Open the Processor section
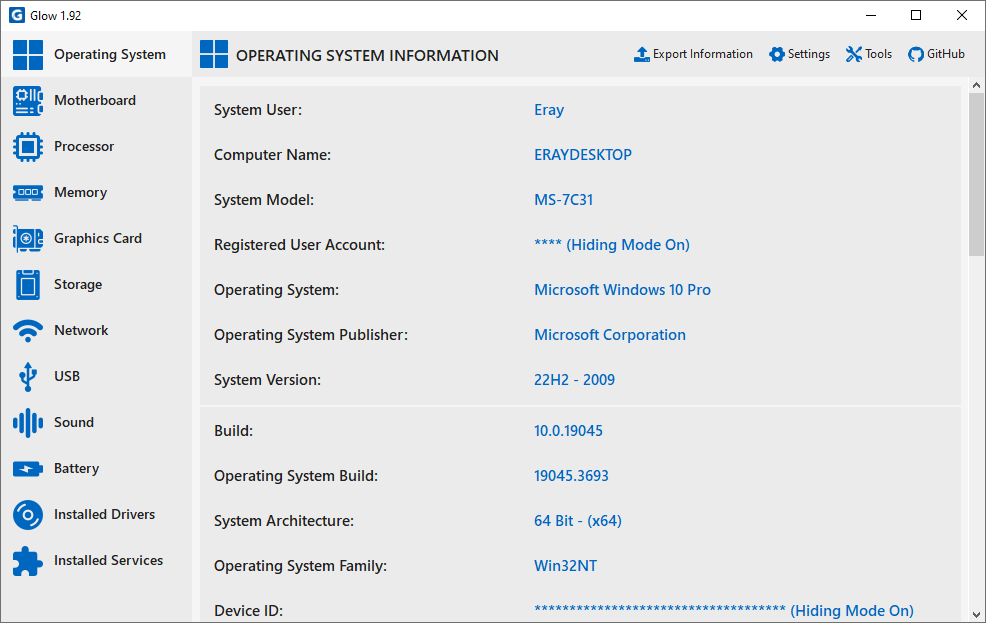Viewport: 986px width, 623px height. pyautogui.click(x=96, y=146)
